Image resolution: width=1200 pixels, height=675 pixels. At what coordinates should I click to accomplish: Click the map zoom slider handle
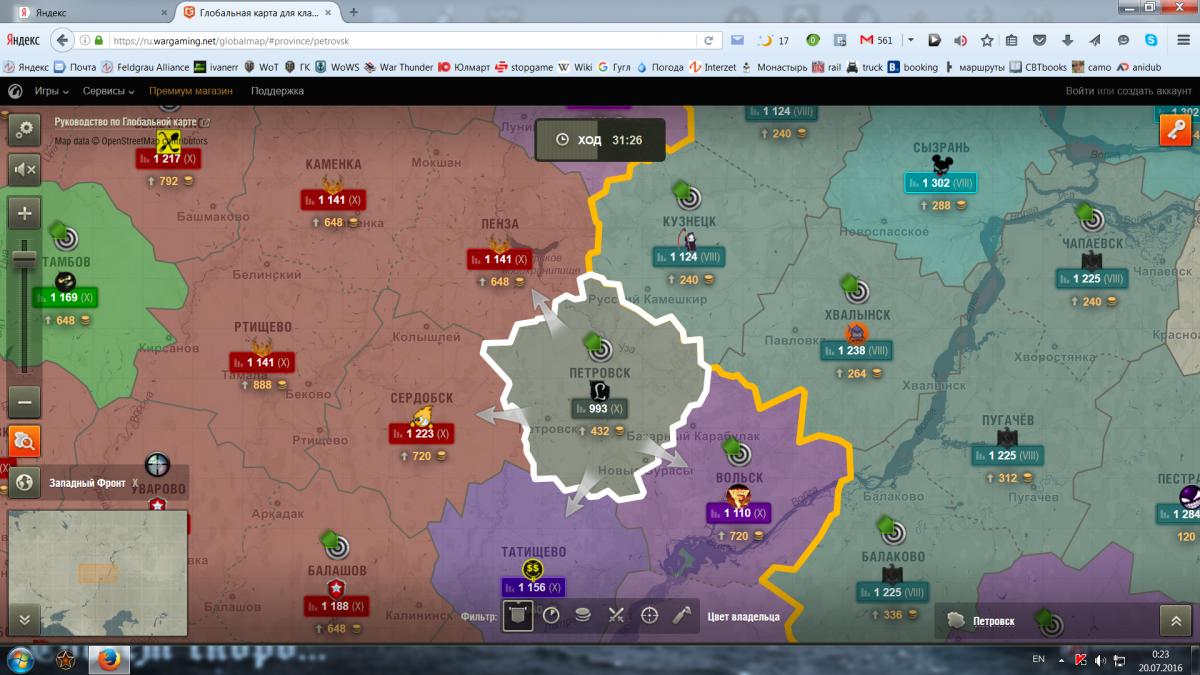click(x=25, y=259)
